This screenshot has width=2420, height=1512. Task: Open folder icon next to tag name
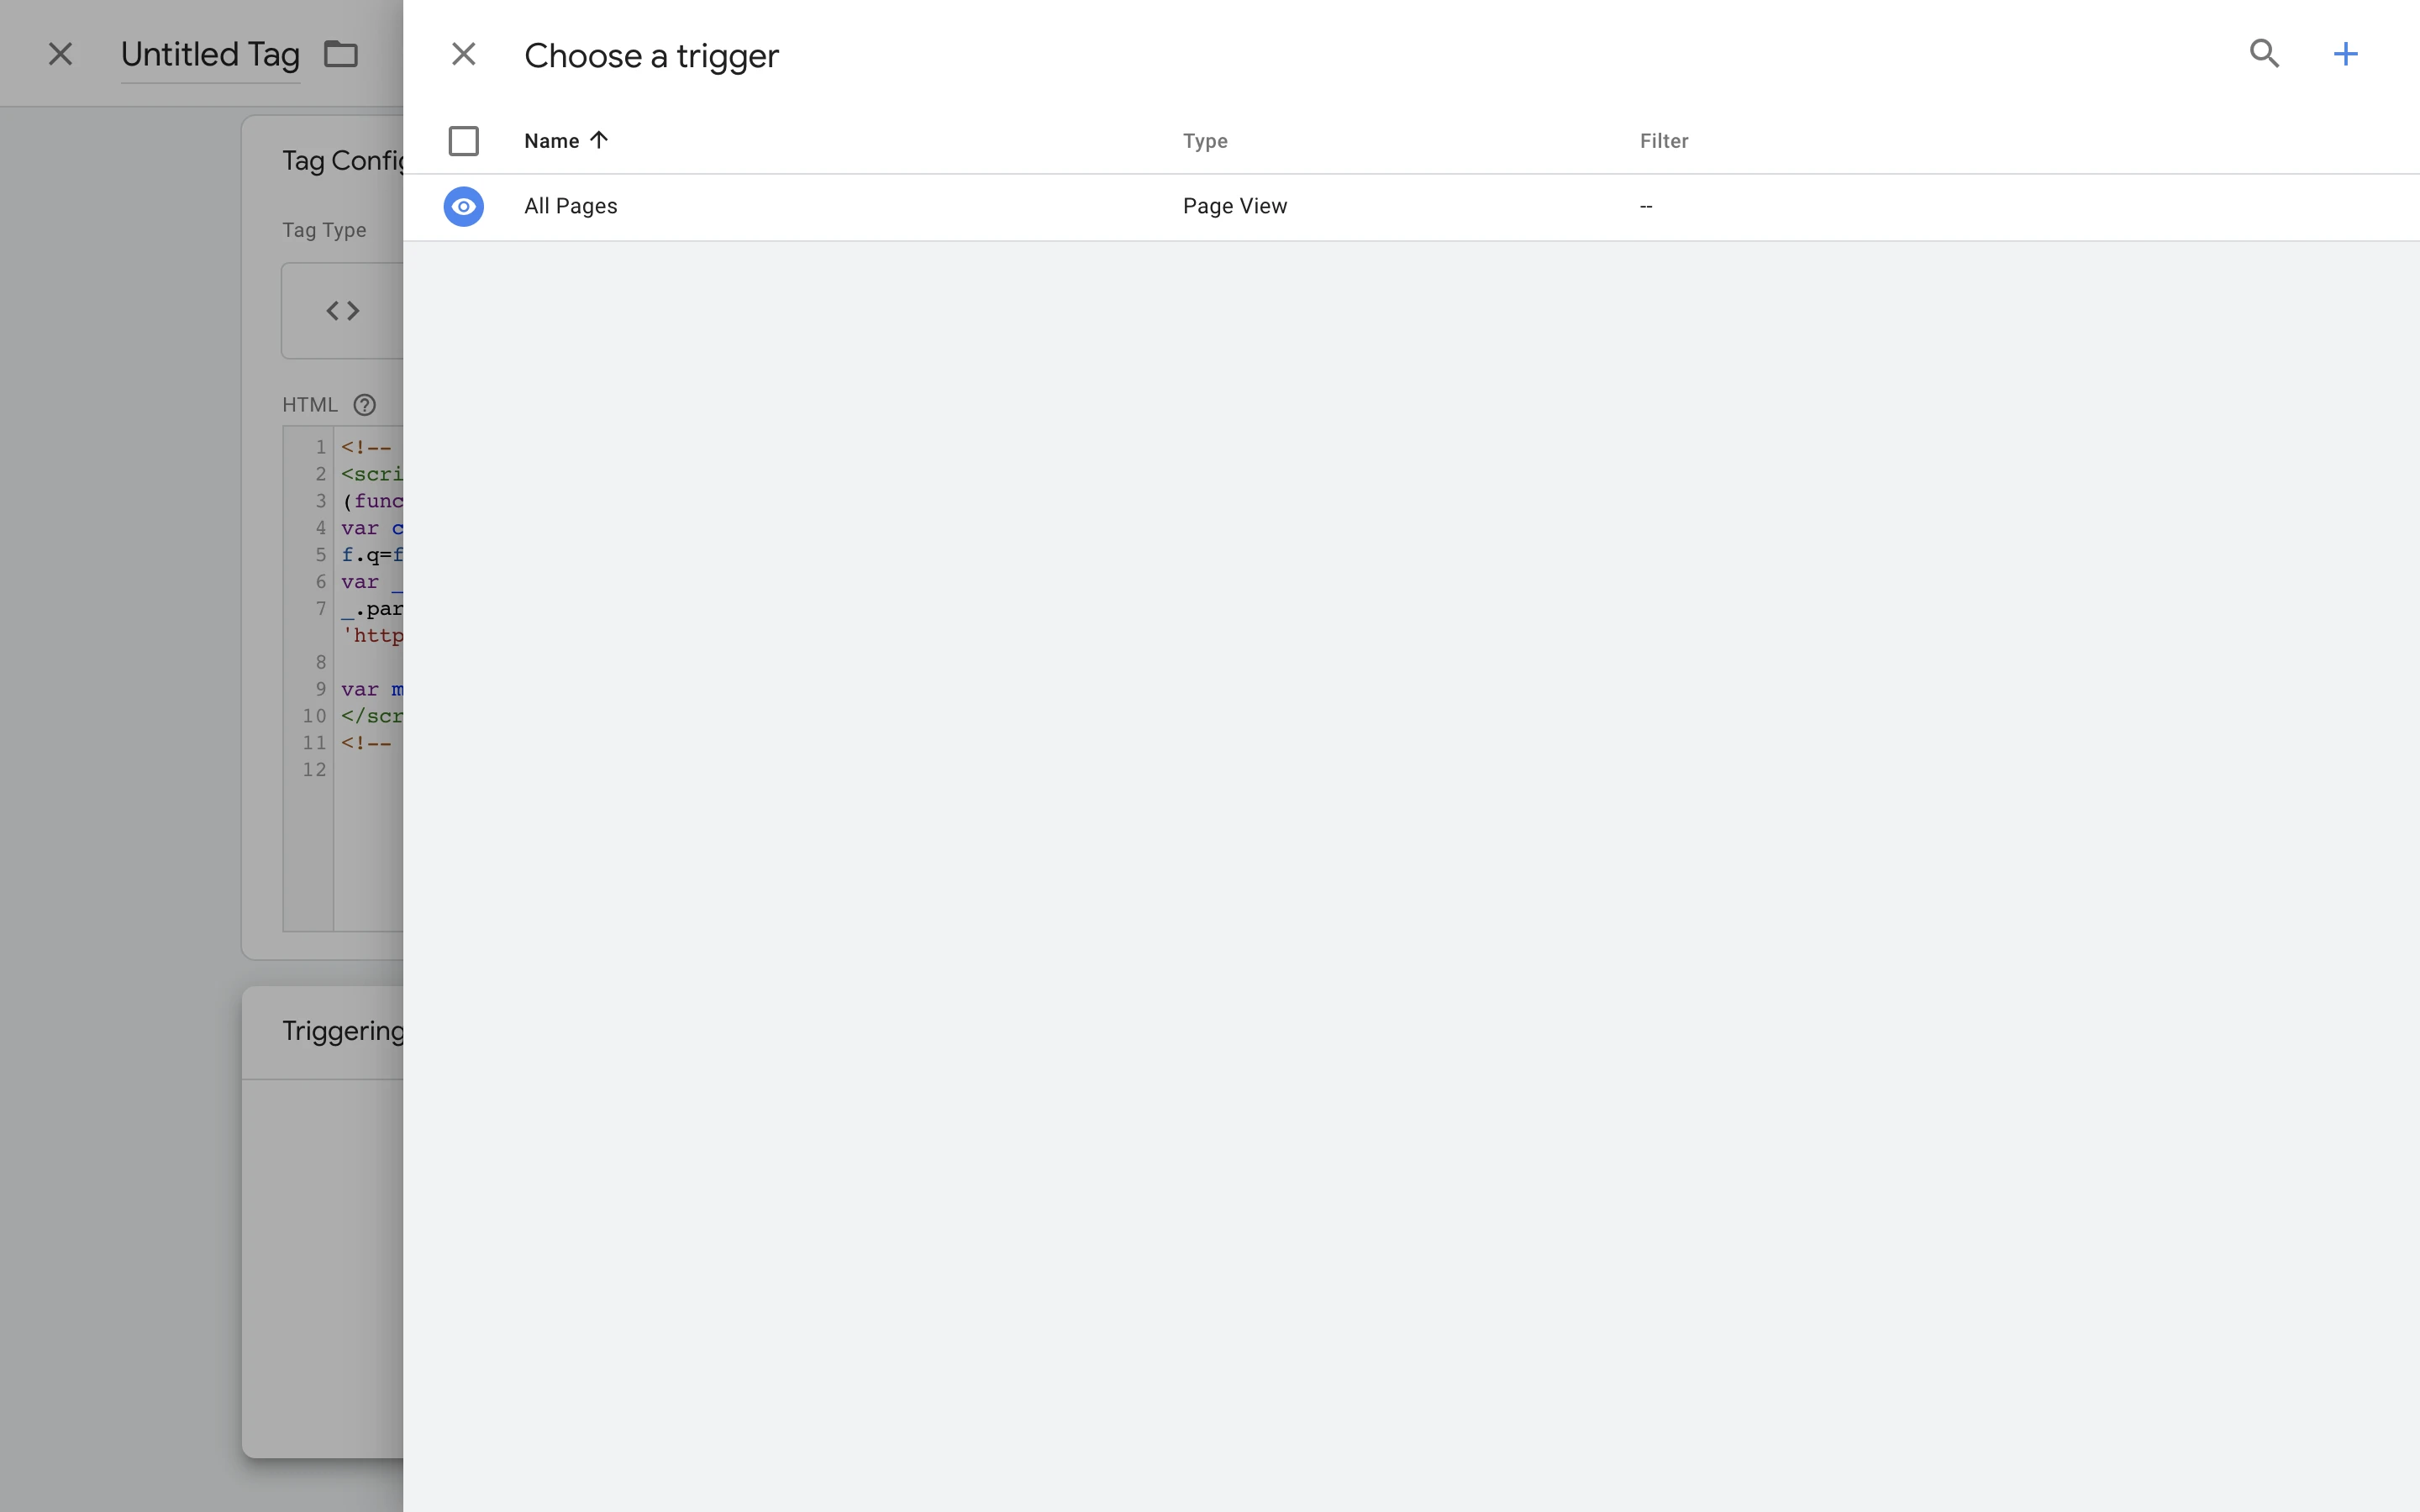(x=341, y=54)
